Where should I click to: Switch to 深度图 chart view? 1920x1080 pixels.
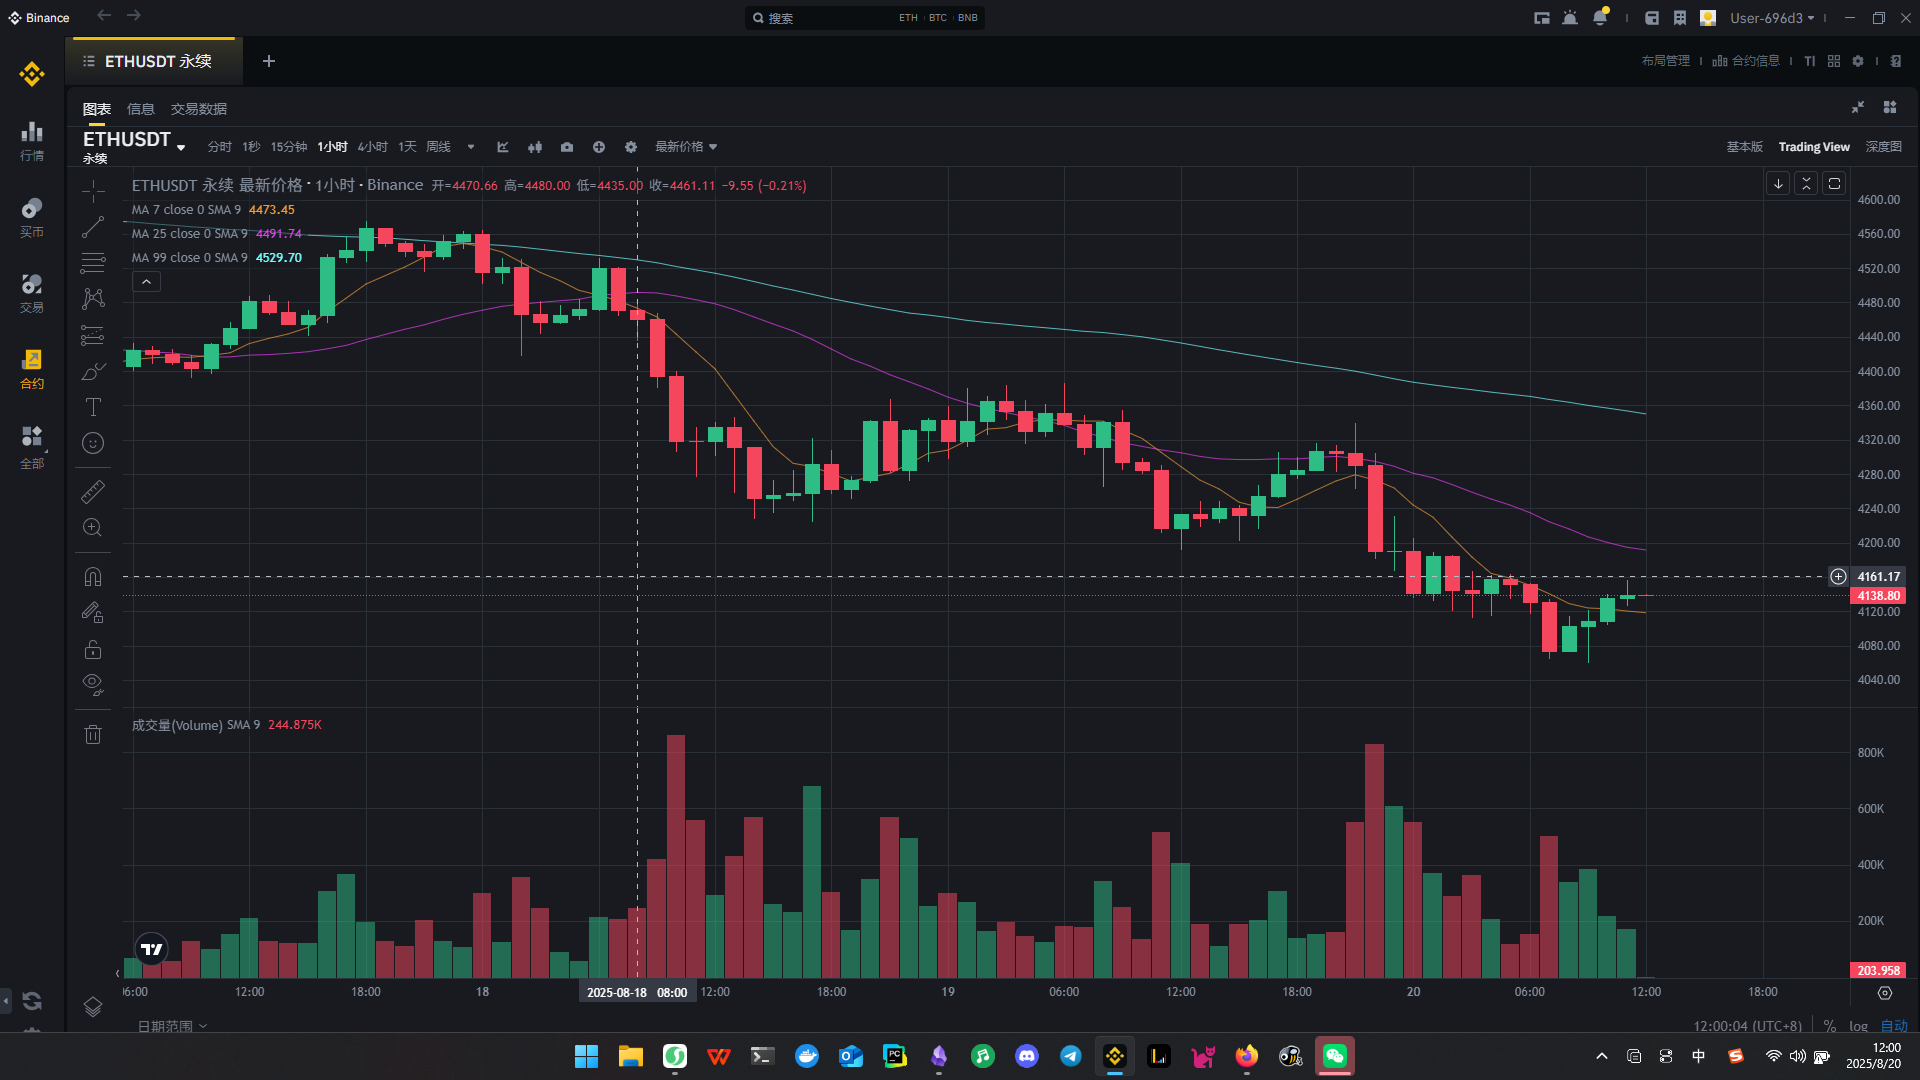pos(1884,147)
